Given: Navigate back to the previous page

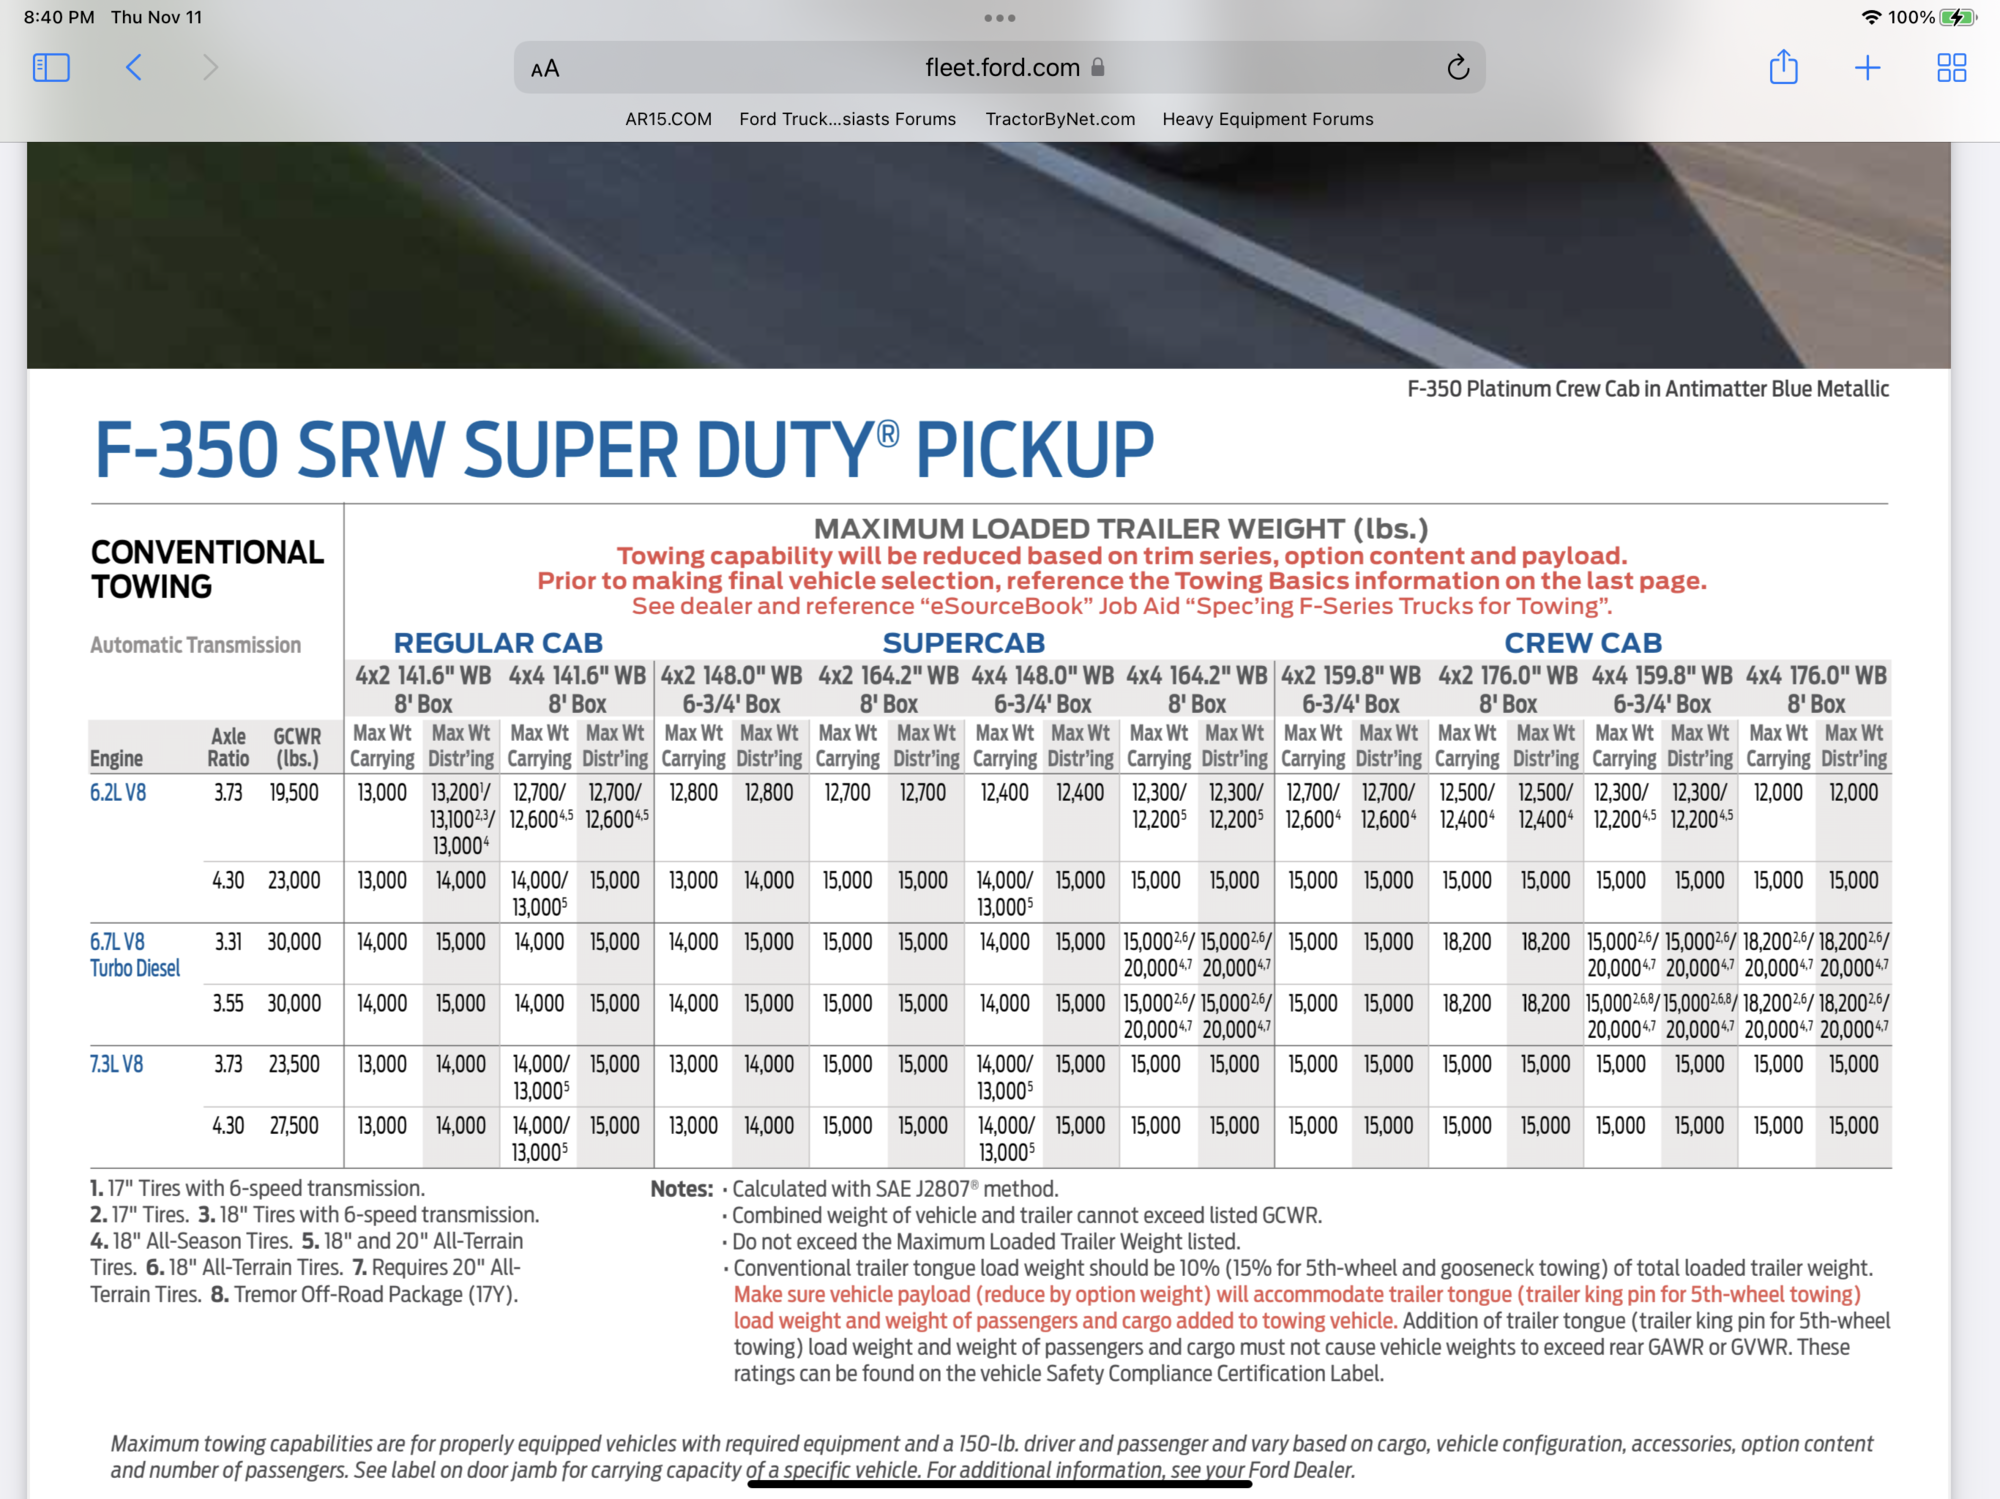Looking at the screenshot, I should [133, 67].
